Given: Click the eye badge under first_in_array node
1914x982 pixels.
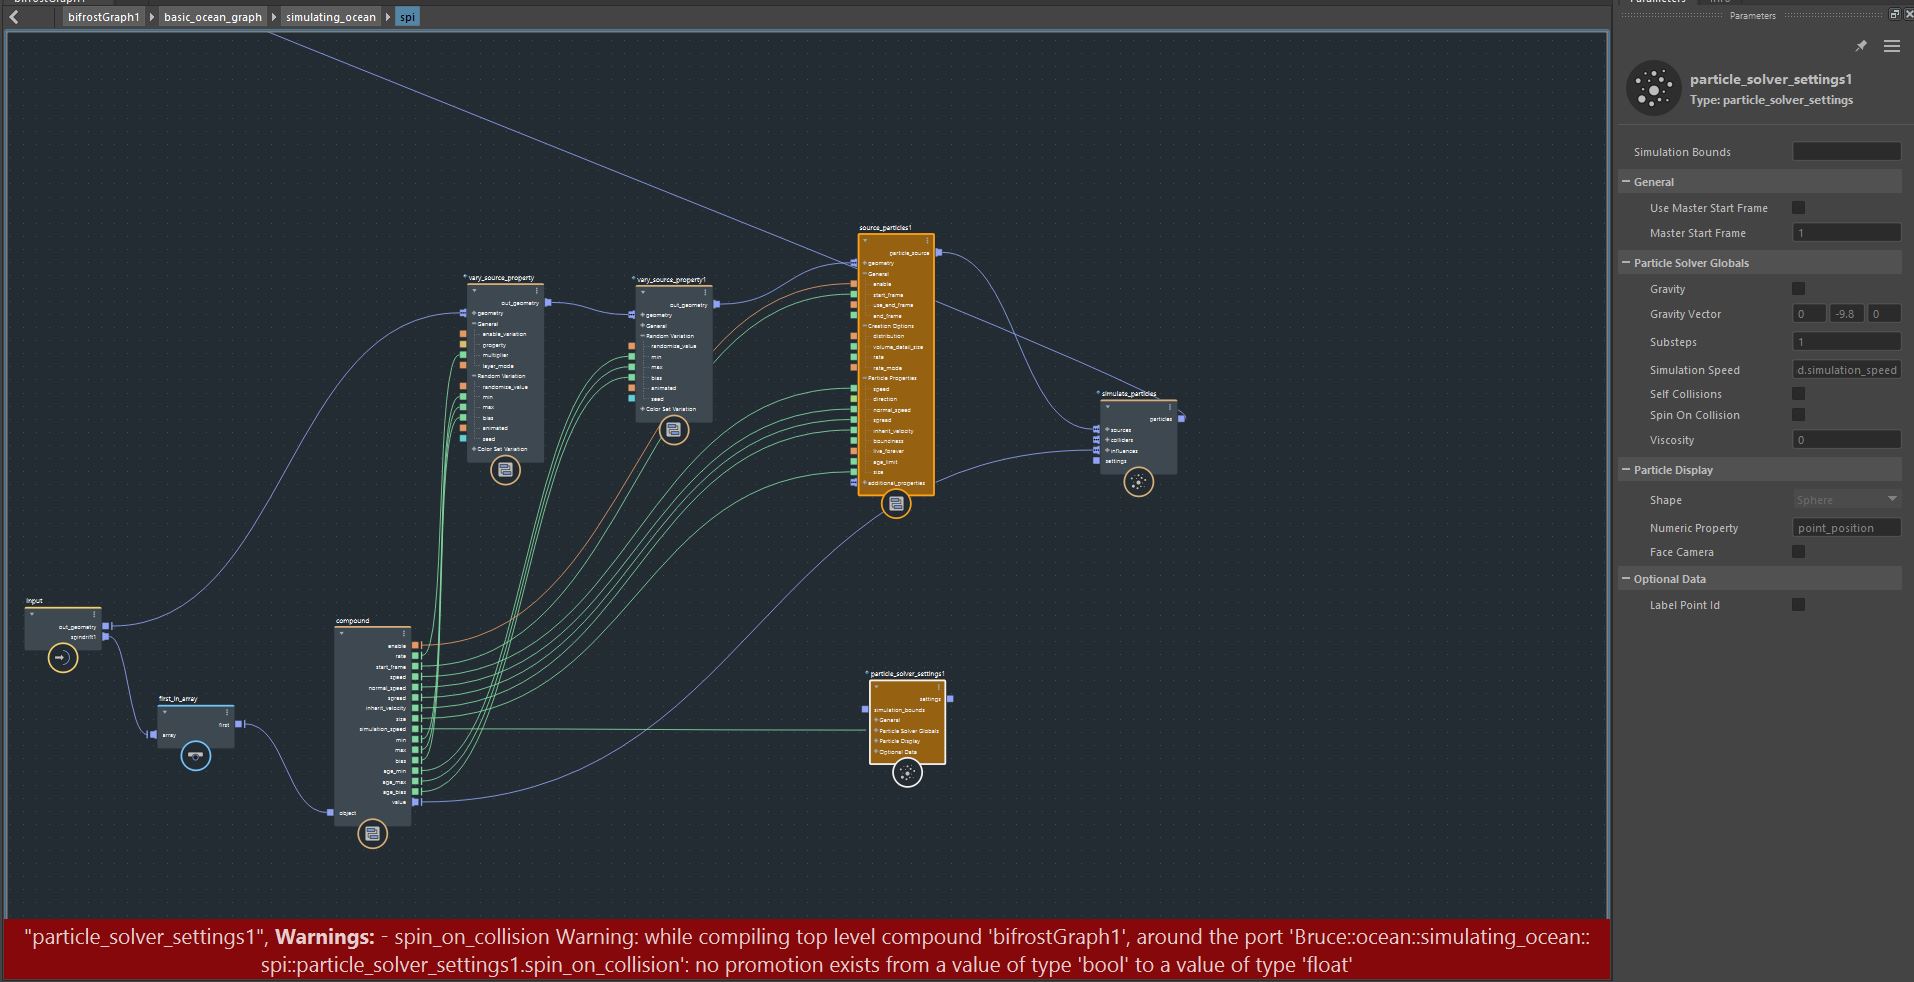Looking at the screenshot, I should pos(193,757).
